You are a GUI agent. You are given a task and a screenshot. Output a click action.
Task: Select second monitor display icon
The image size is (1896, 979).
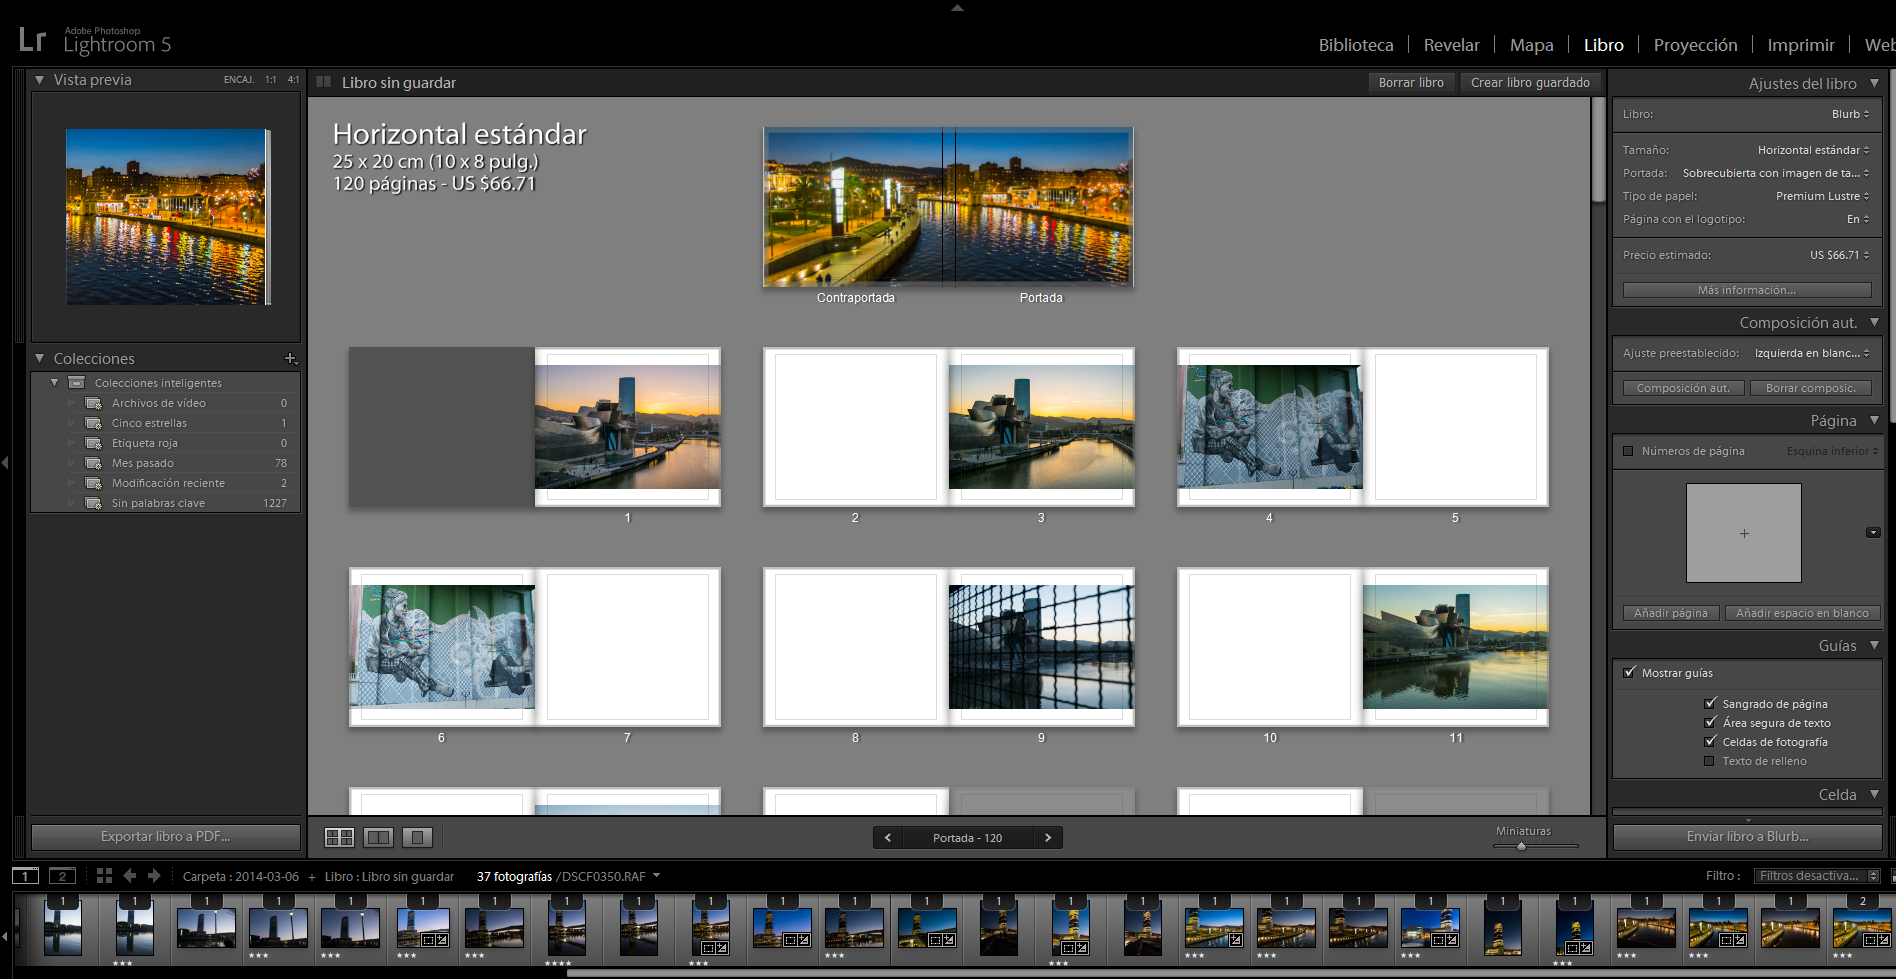pyautogui.click(x=62, y=876)
